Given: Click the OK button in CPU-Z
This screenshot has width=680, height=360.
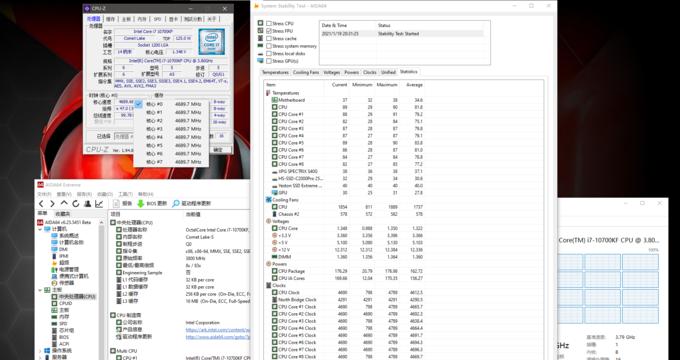Looking at the screenshot, I should click(x=218, y=150).
